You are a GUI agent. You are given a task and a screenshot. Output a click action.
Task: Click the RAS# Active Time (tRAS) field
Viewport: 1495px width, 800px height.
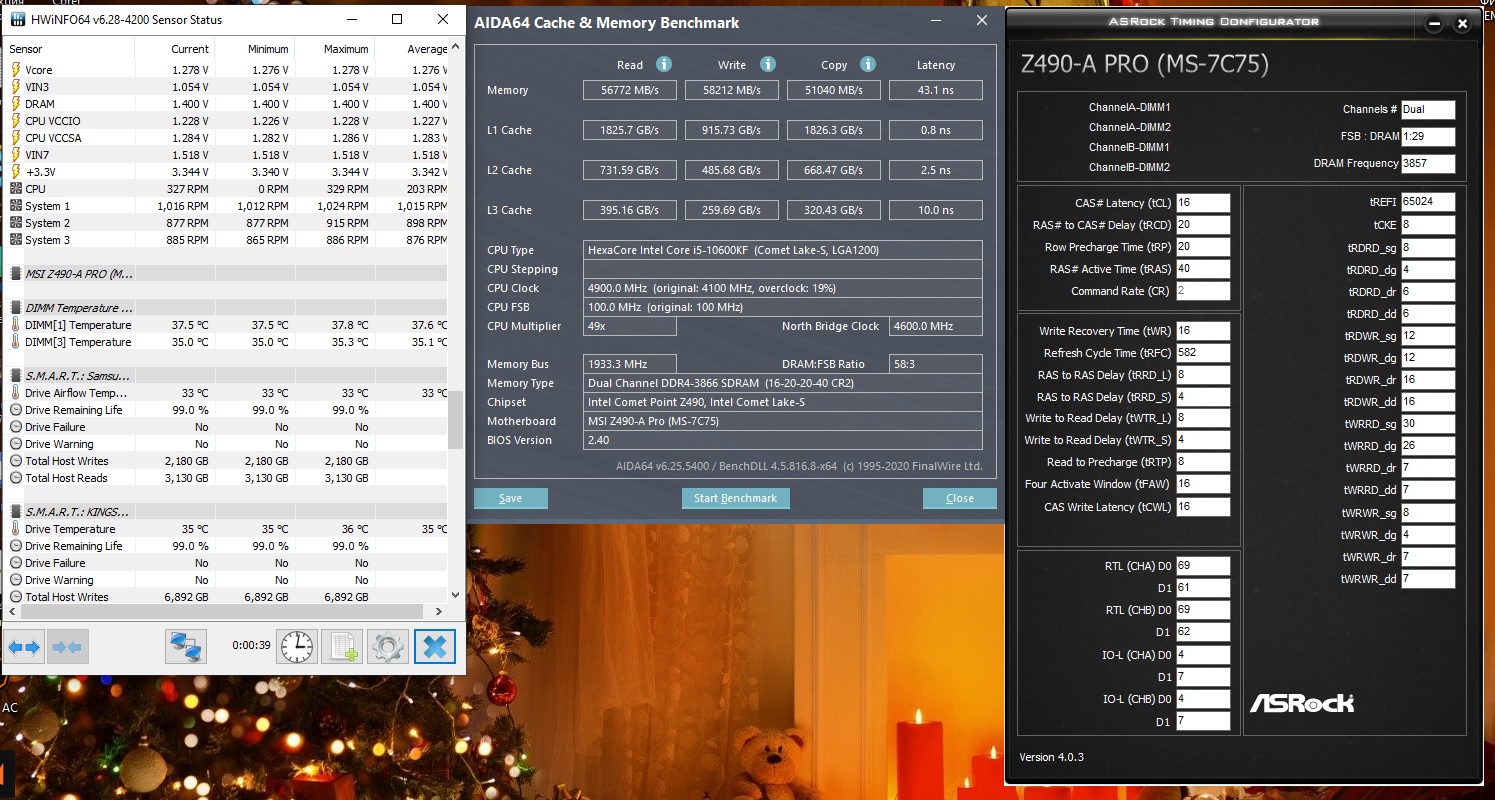pos(1203,268)
